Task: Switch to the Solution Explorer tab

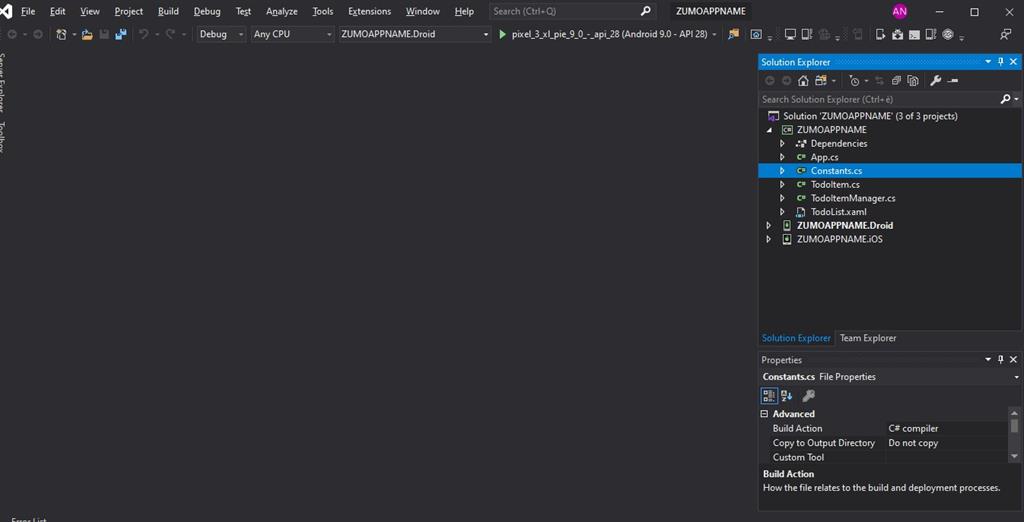Action: 796,338
